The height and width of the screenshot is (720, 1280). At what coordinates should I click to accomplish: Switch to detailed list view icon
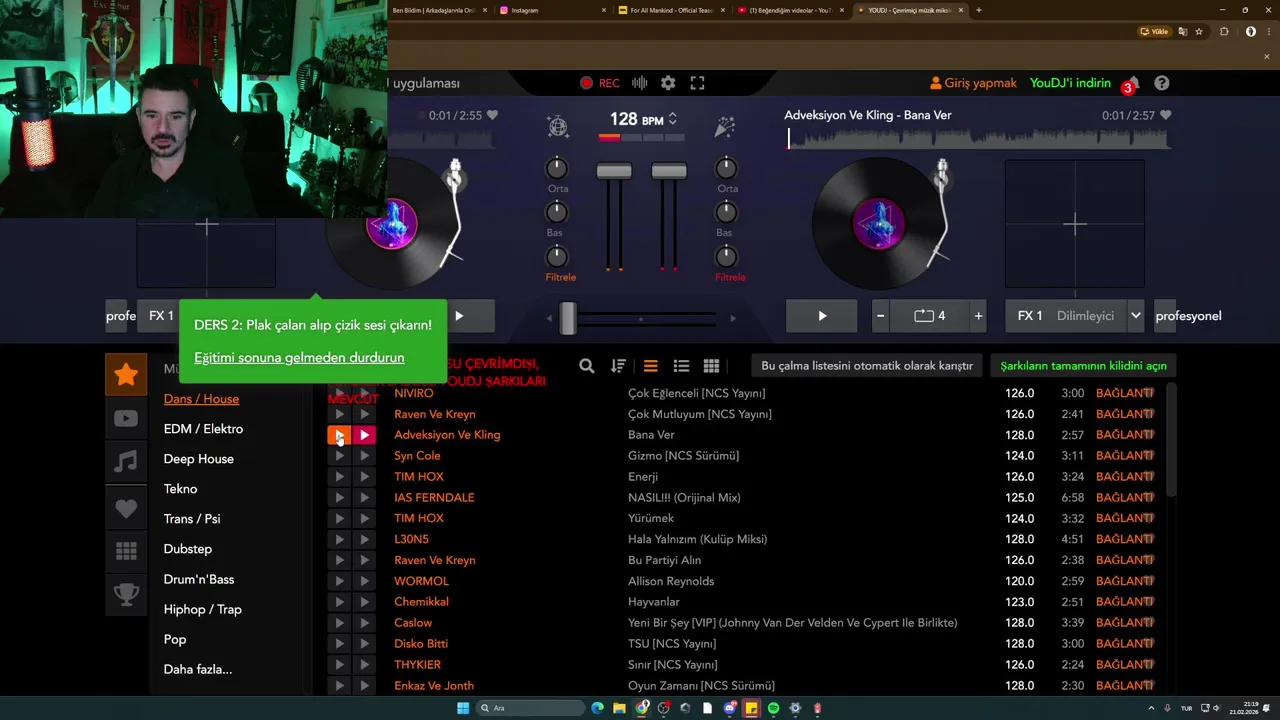tap(682, 366)
